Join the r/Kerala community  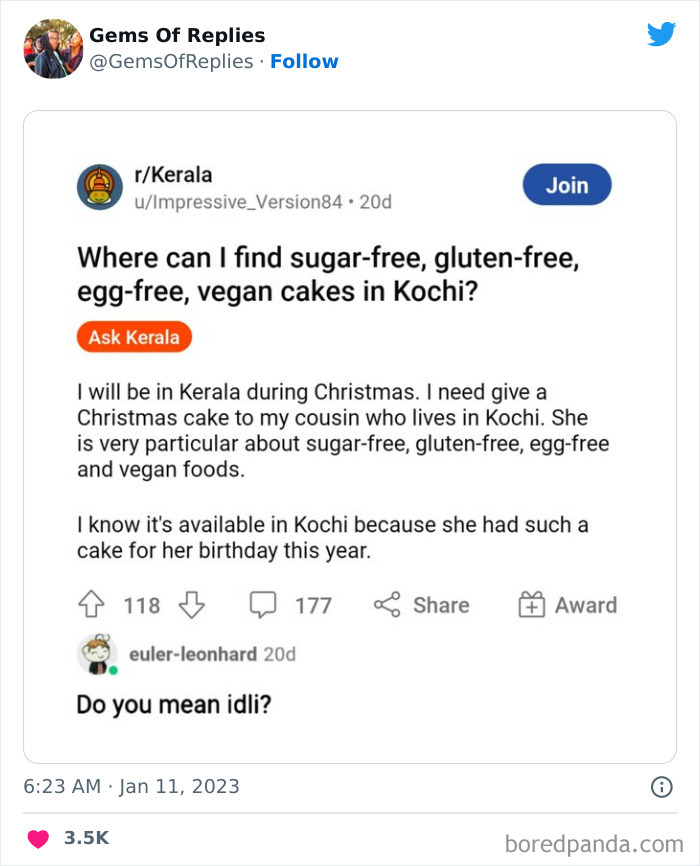tap(567, 184)
